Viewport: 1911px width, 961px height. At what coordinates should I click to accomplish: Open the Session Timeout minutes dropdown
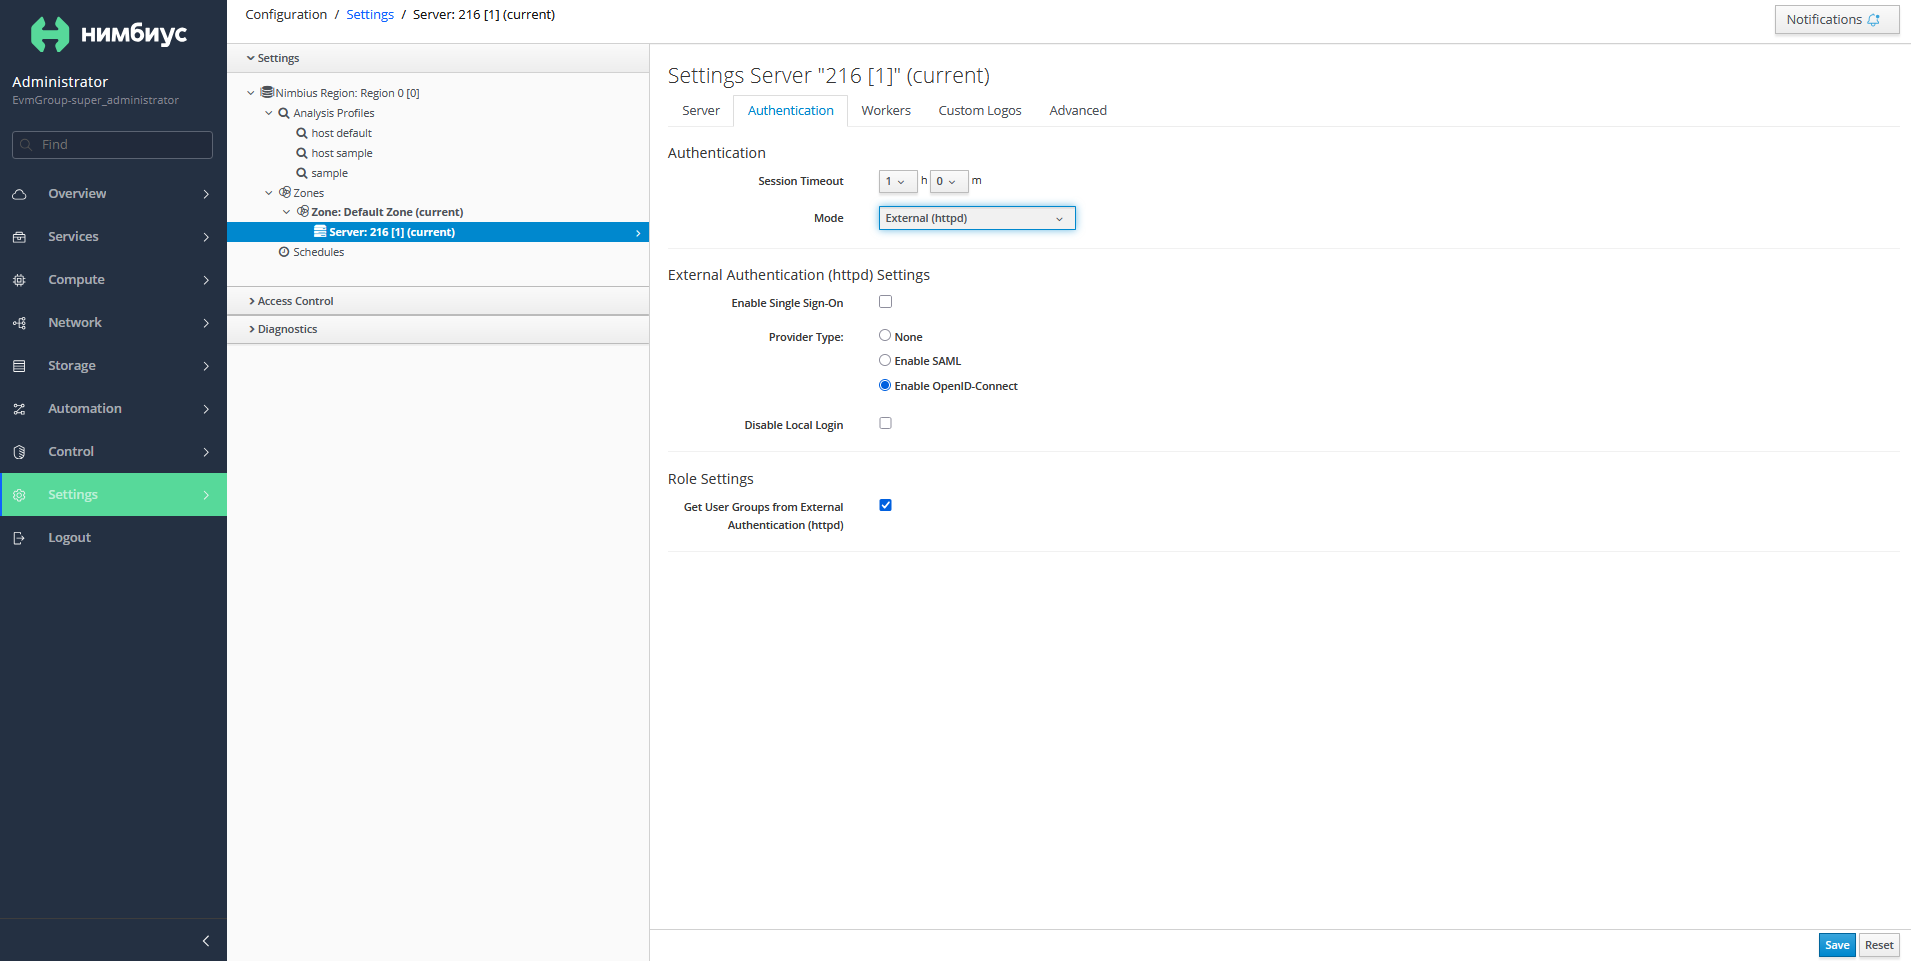[x=949, y=181]
